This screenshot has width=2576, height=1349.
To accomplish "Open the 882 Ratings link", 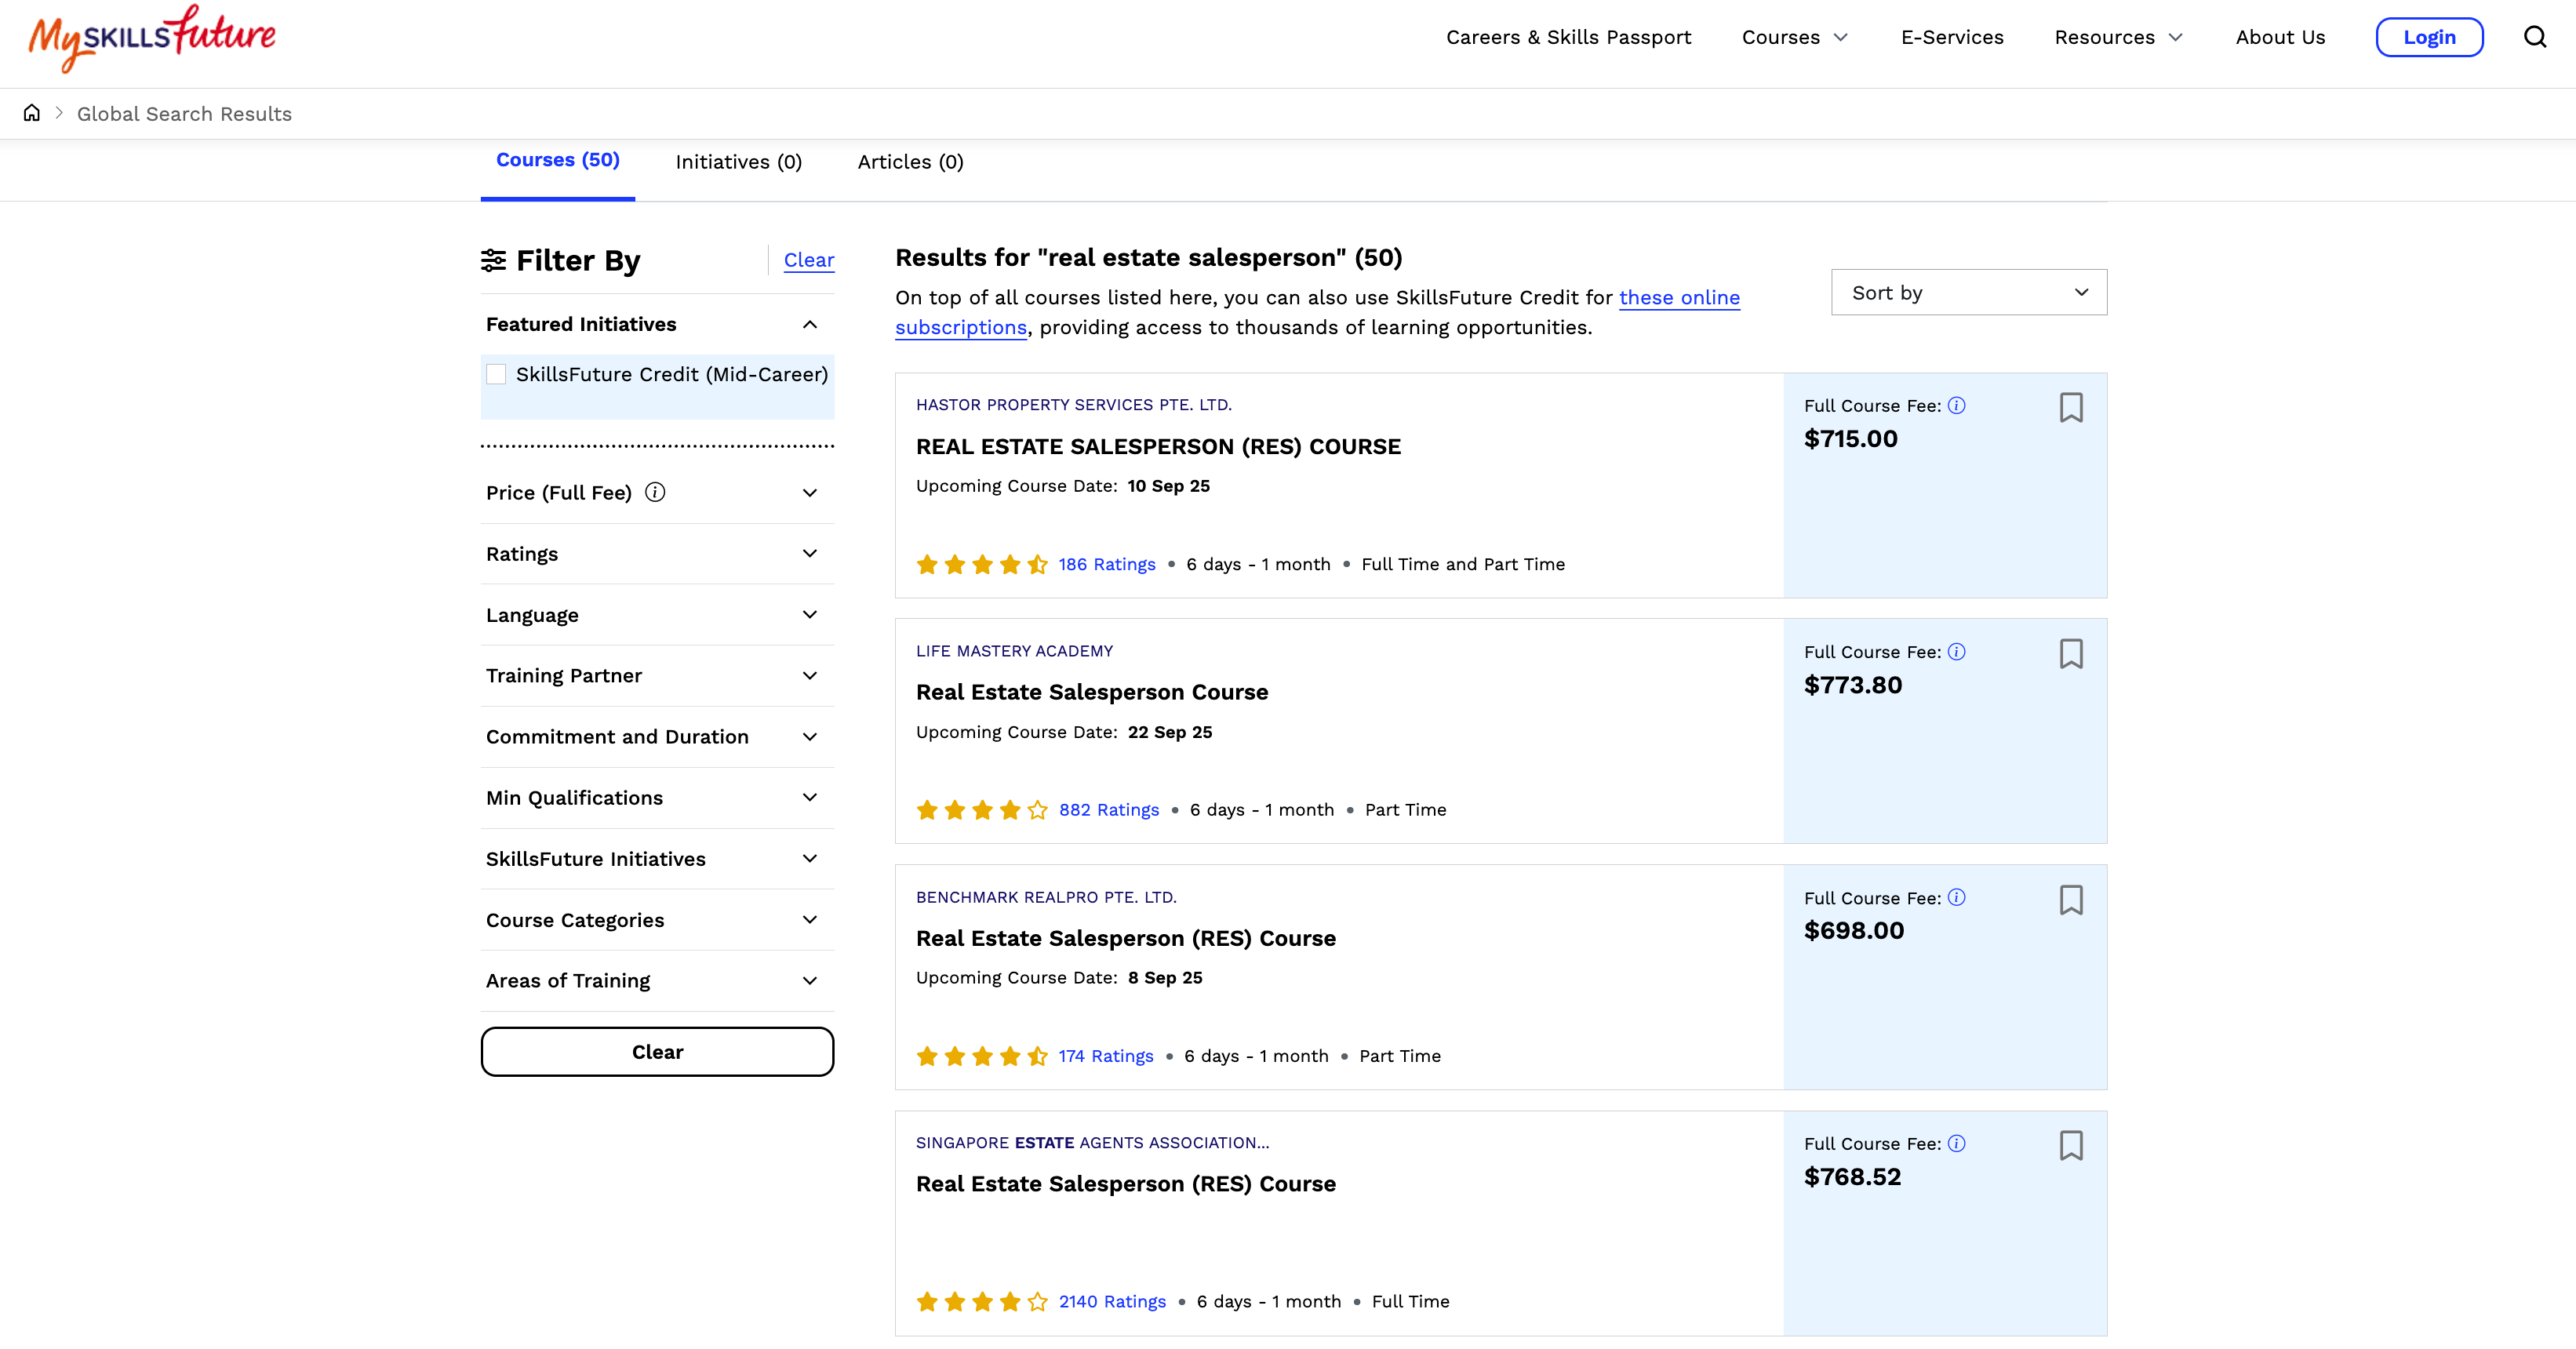I will (x=1108, y=810).
